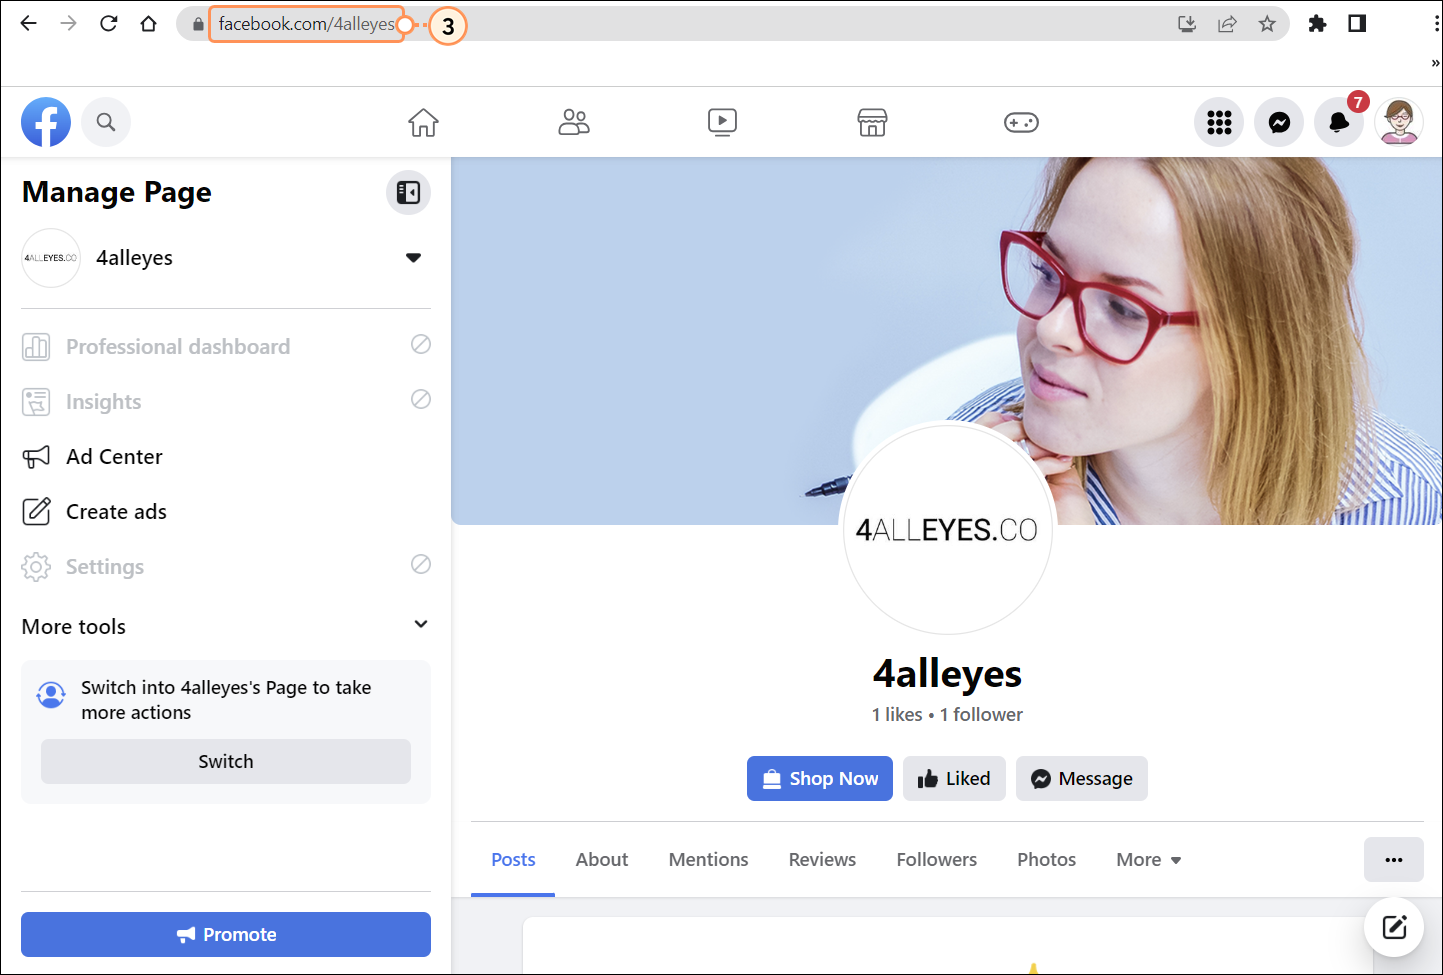Open the 4ALLEYES.CO profile picture

947,529
